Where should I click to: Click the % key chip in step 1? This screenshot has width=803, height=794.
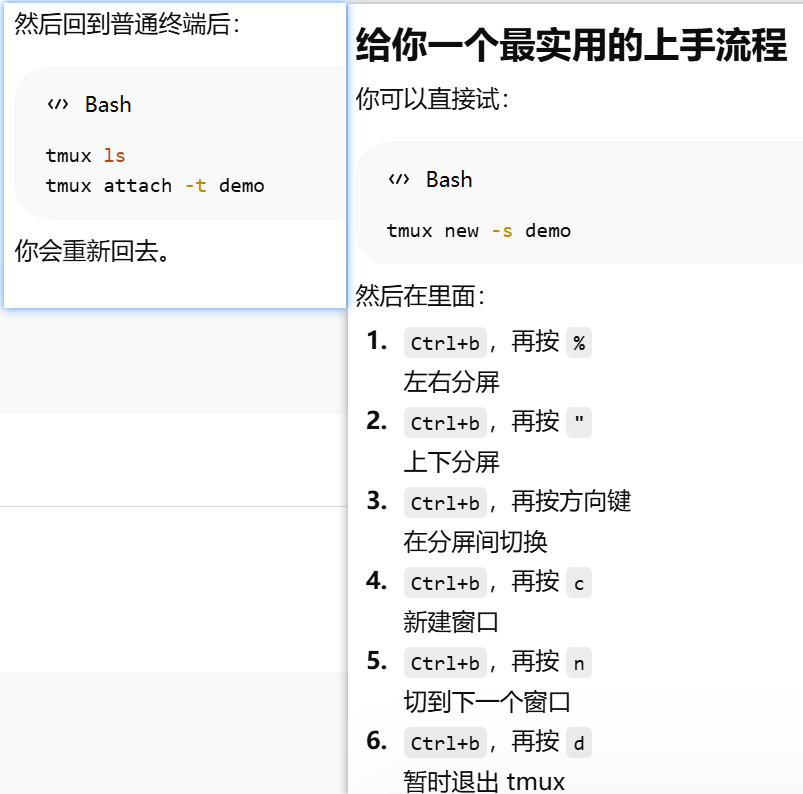point(579,343)
